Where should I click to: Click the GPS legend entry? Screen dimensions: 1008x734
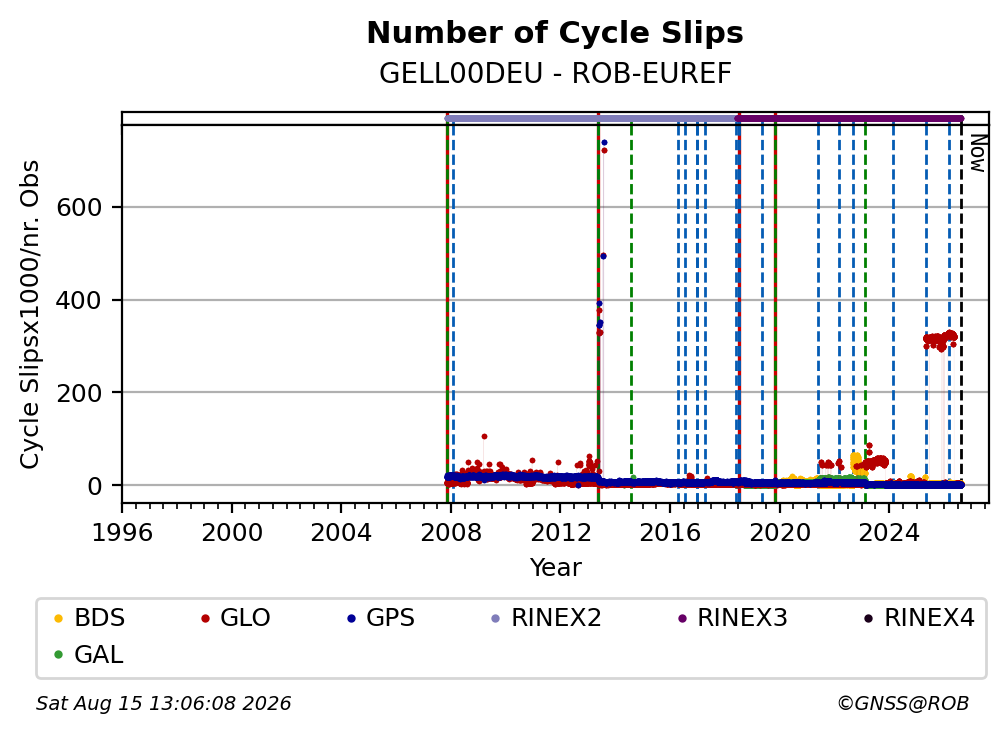point(381,618)
